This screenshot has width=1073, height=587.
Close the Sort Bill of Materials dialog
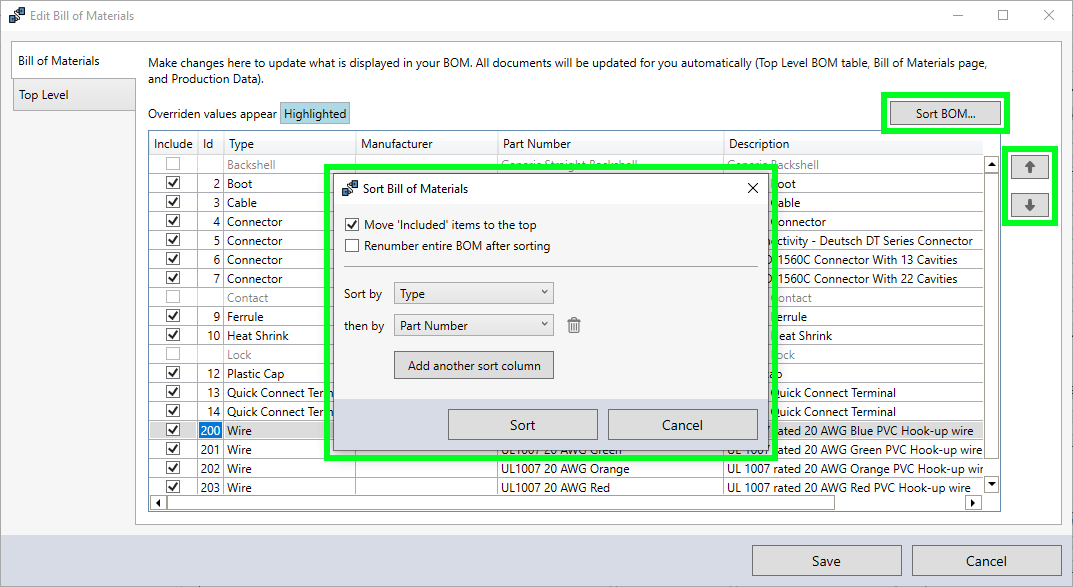point(753,188)
